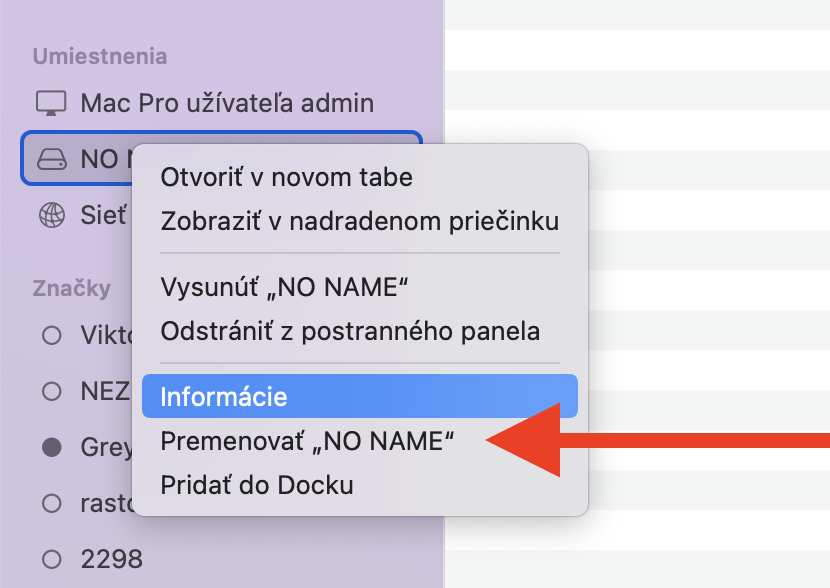The height and width of the screenshot is (588, 830).
Task: Choose Odstrániť z postranného panela
Action: click(x=350, y=330)
